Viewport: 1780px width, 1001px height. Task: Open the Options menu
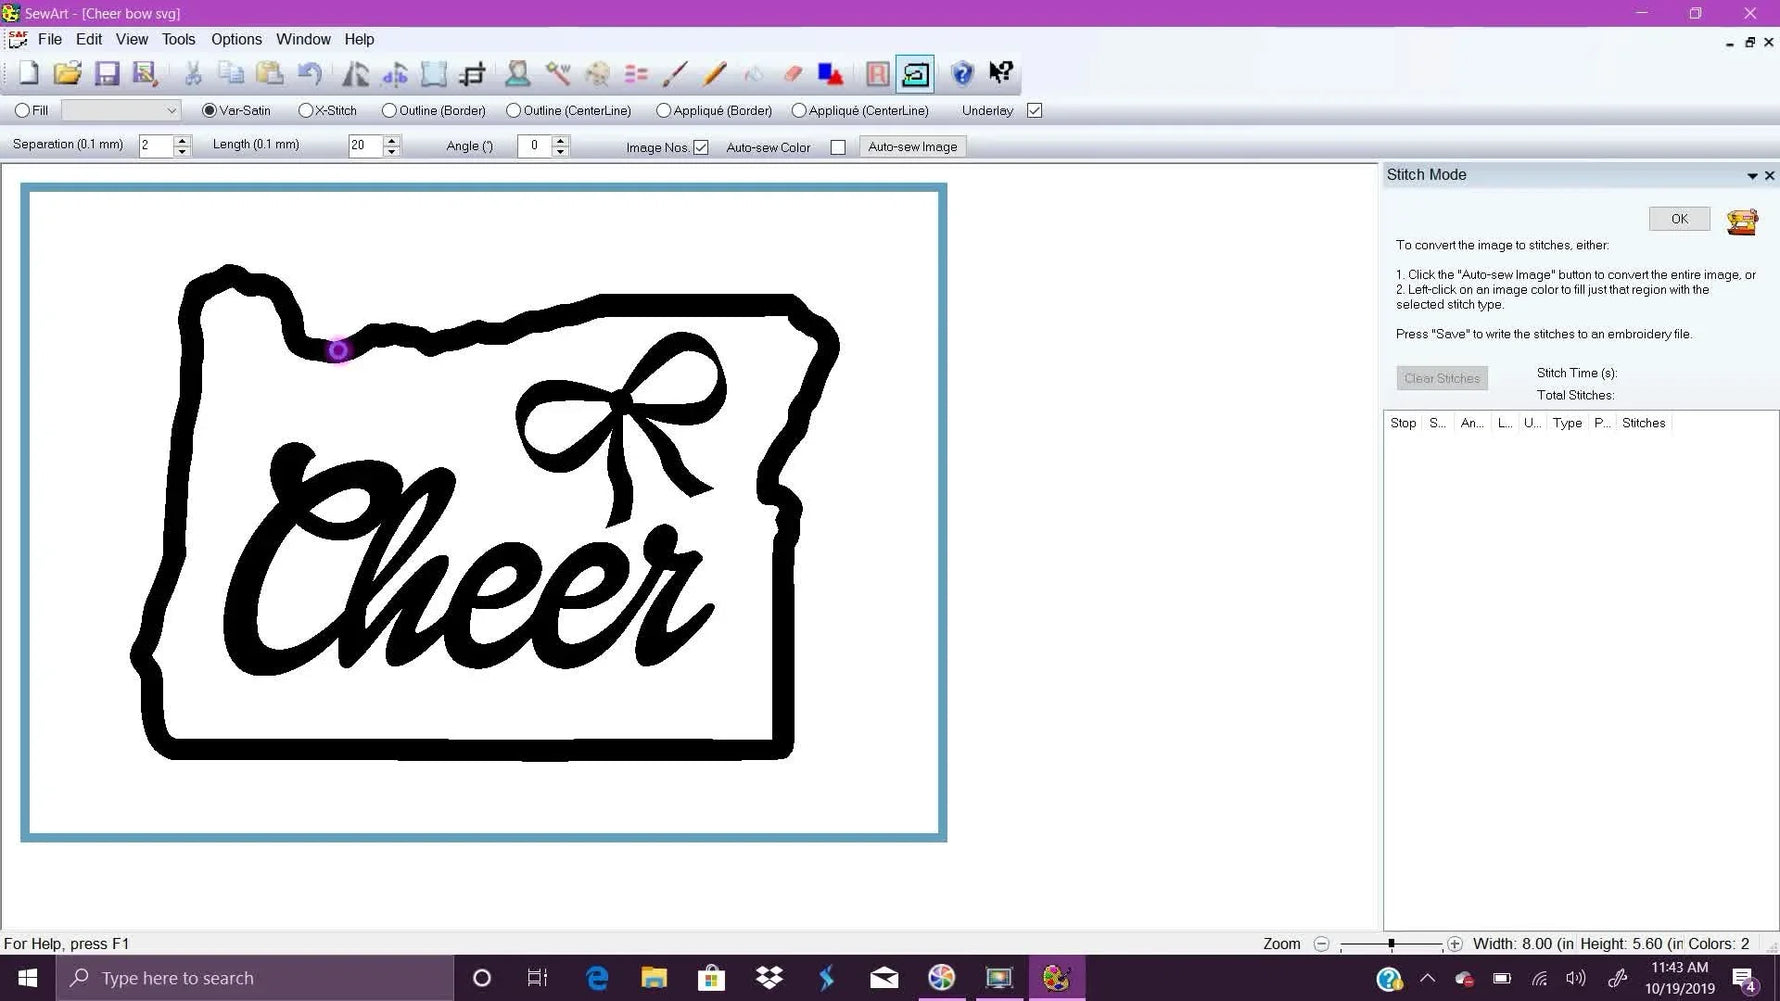tap(236, 39)
